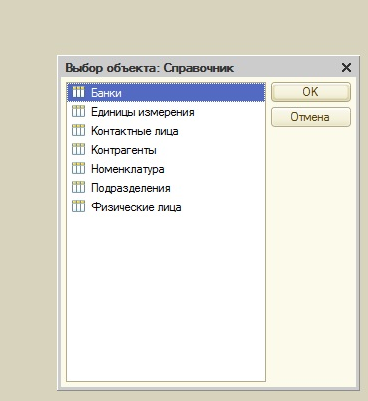
Task: Click the catalog icon beside Подразделения
Action: [78, 187]
